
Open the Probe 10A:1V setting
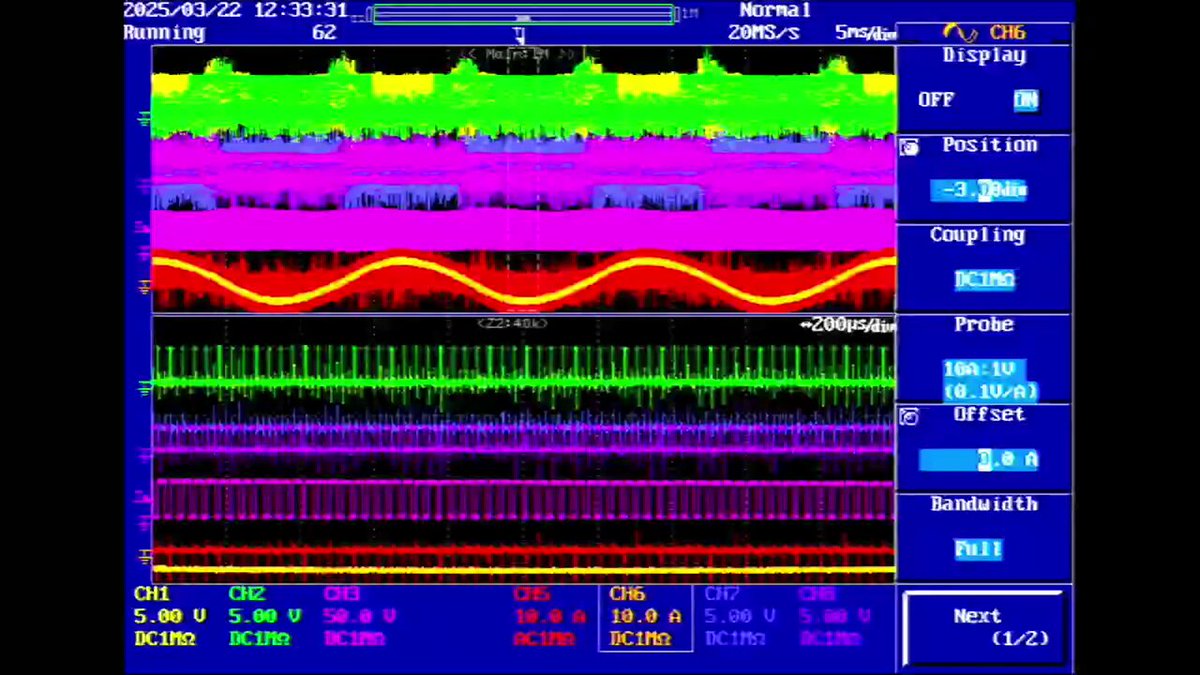991,380
